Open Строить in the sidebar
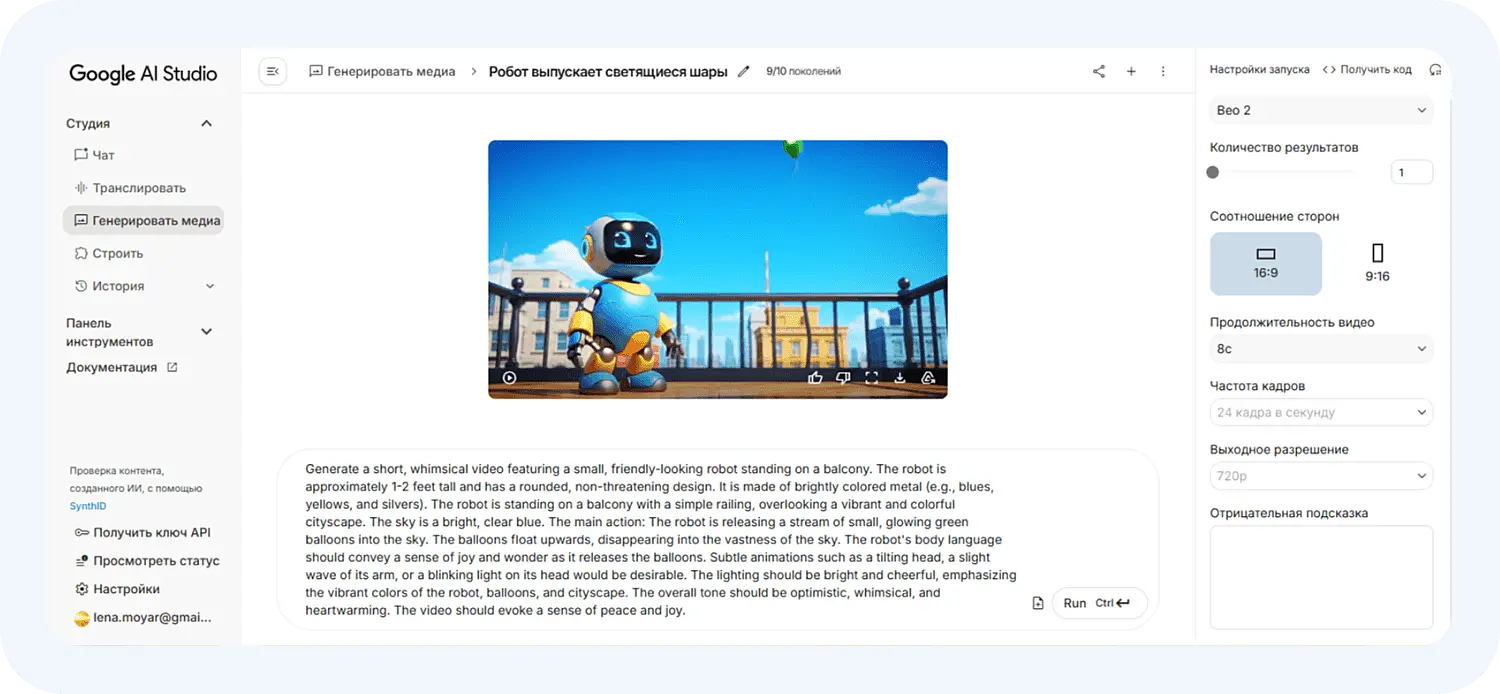This screenshot has height=694, width=1500. [117, 253]
